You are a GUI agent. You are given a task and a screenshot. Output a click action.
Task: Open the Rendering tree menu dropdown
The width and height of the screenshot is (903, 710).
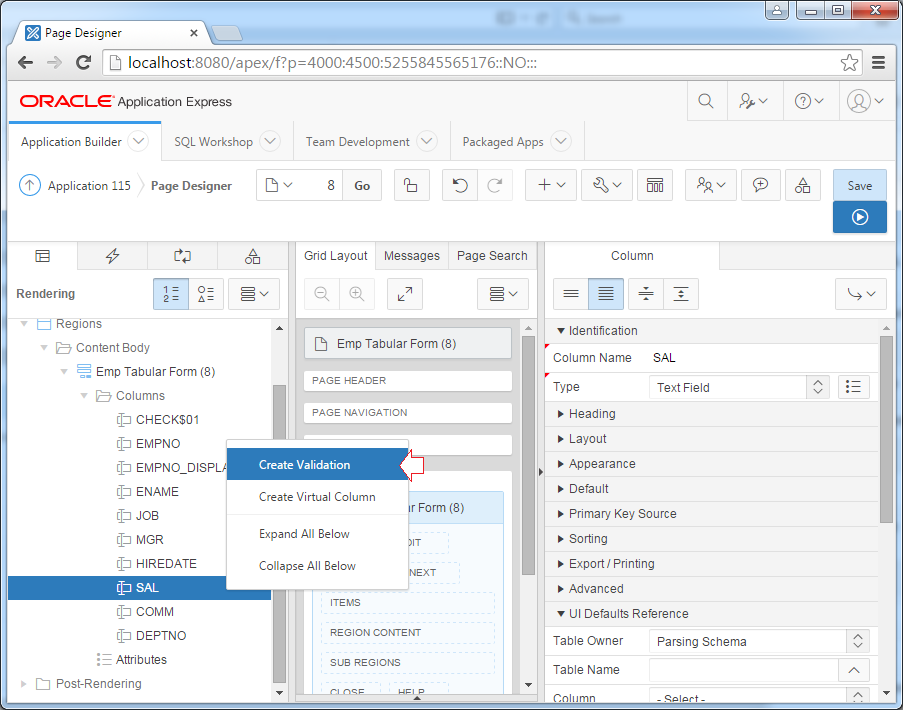click(x=254, y=294)
